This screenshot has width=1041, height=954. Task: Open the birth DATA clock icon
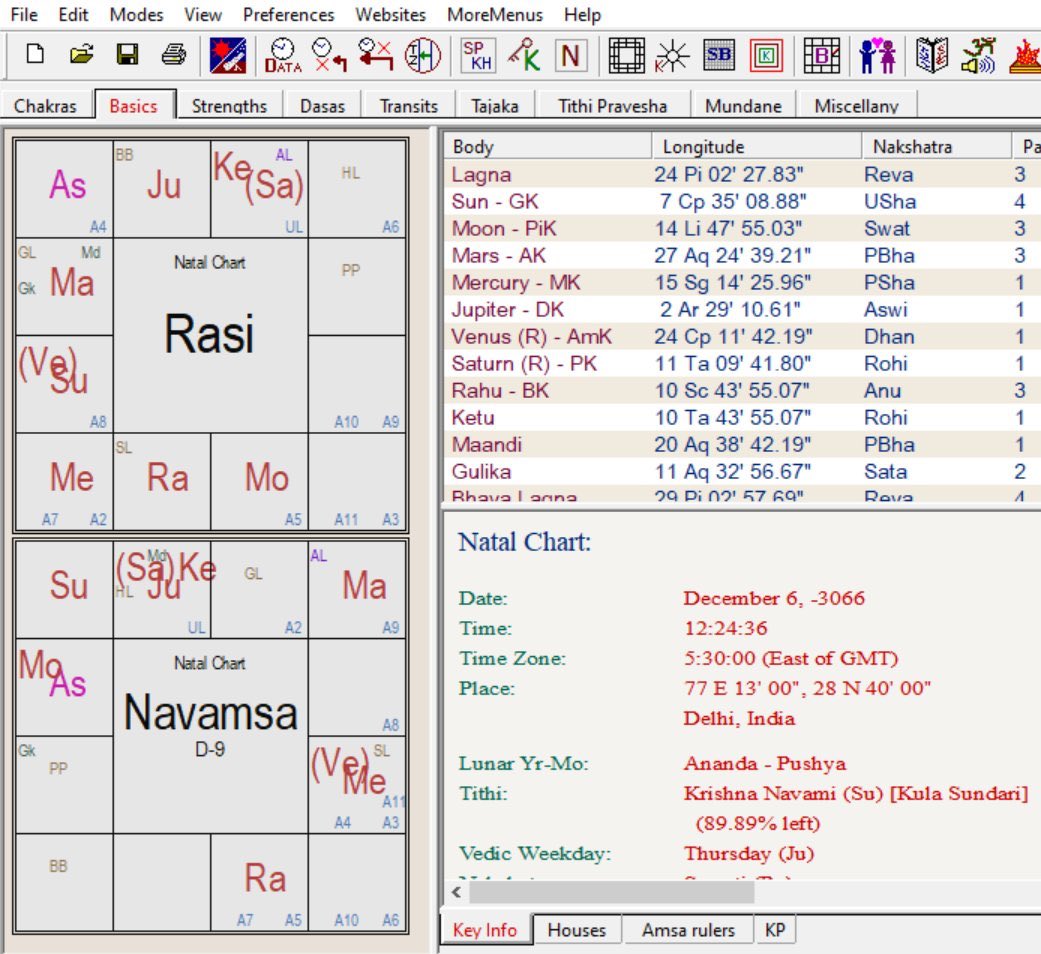click(283, 55)
